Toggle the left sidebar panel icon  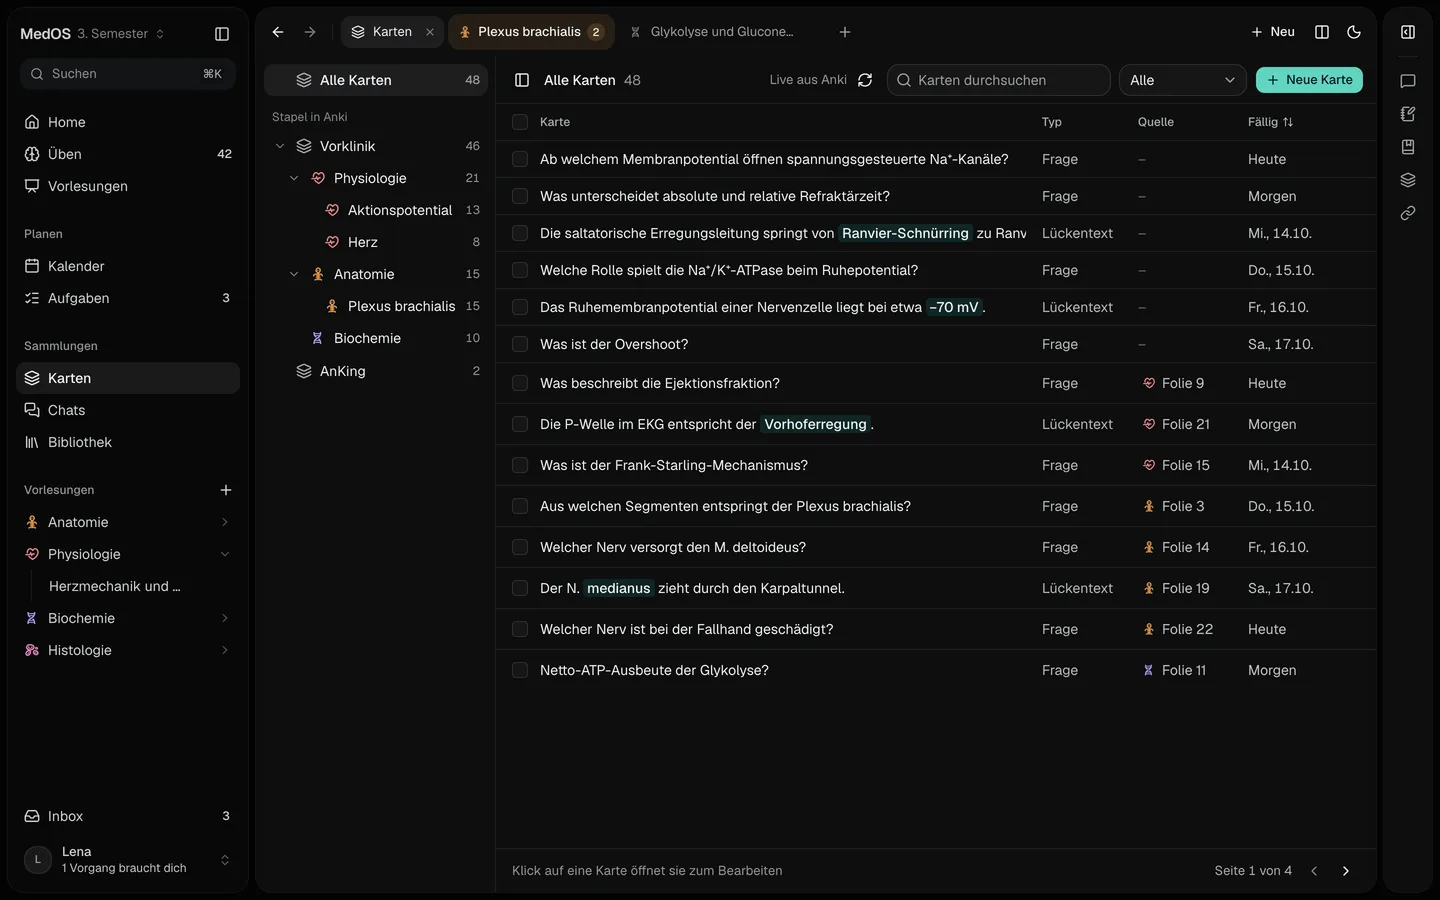(222, 34)
